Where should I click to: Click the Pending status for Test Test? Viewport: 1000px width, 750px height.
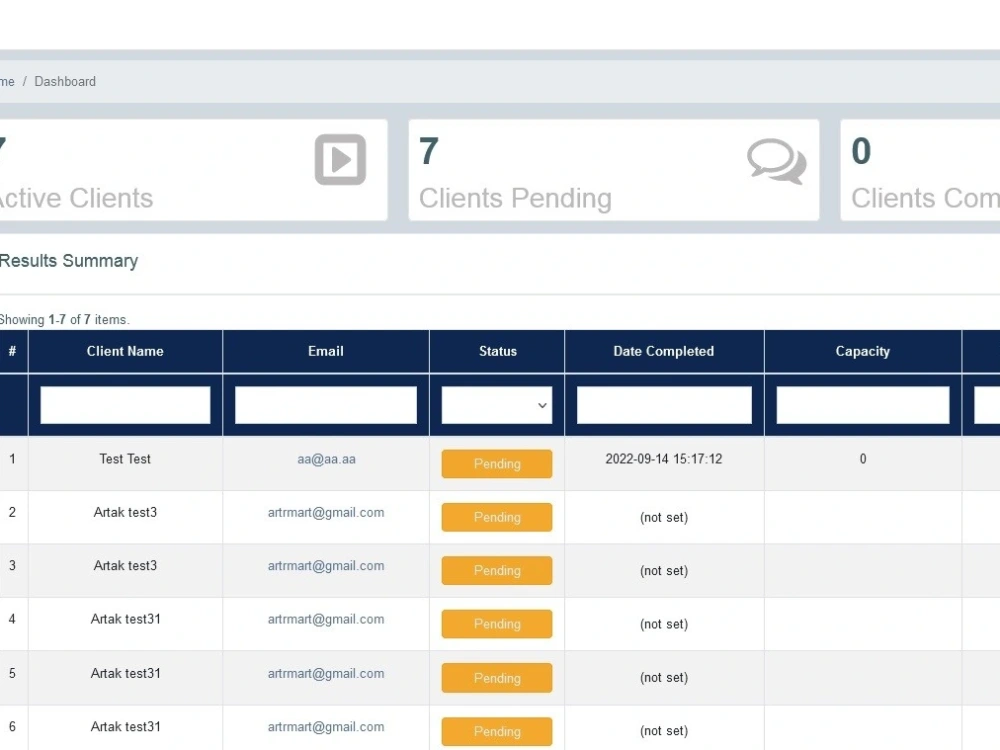point(497,464)
